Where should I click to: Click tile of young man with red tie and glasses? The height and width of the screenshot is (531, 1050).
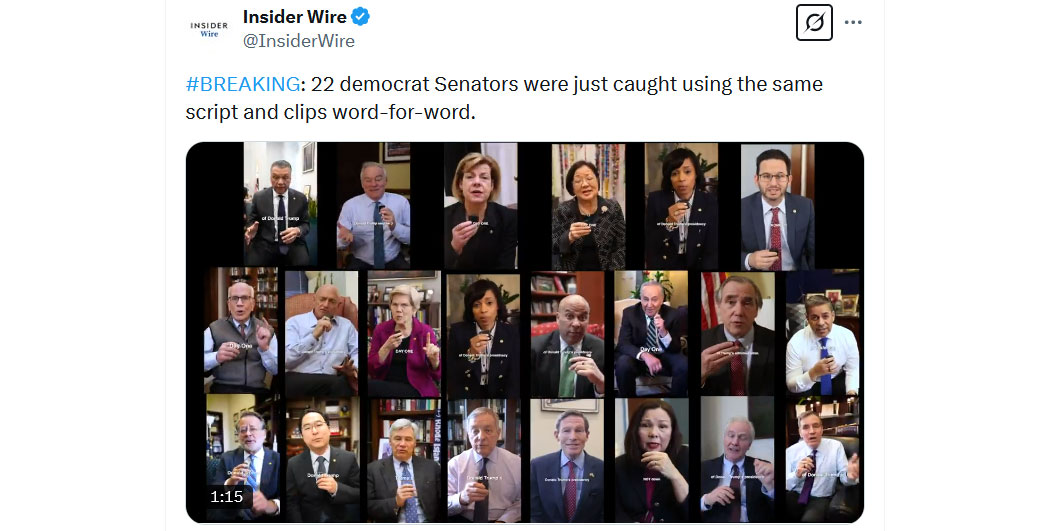click(777, 206)
